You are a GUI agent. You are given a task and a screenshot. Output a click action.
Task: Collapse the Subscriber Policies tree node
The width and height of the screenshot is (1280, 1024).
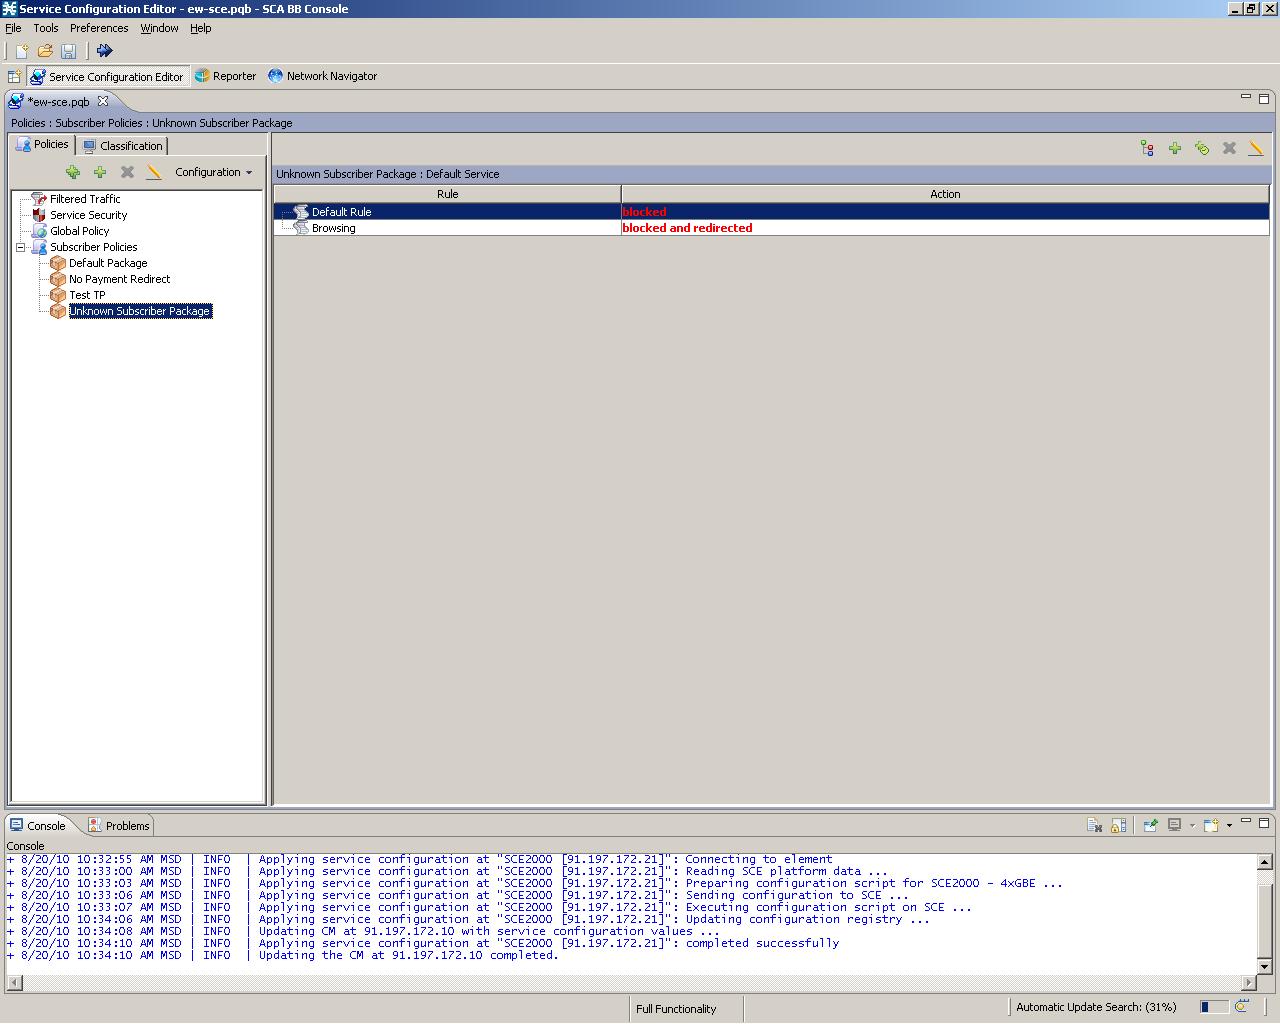20,247
